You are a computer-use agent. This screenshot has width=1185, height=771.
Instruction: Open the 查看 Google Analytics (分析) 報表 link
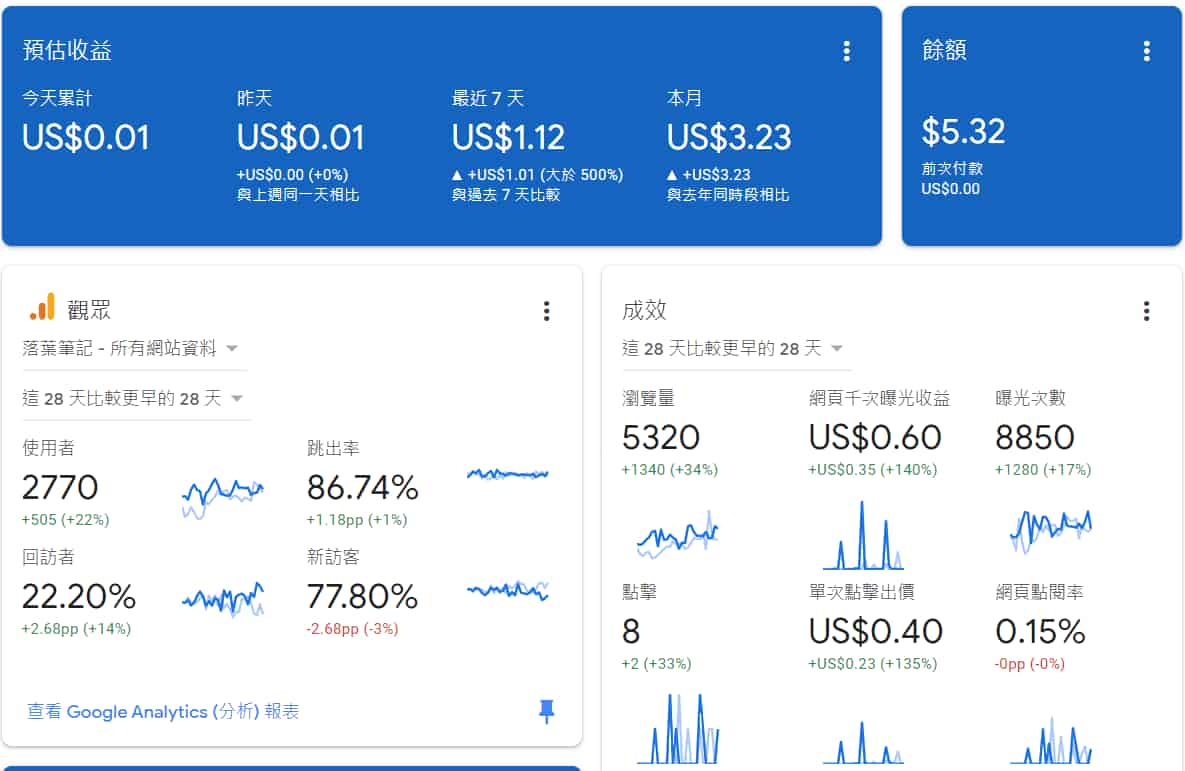point(163,711)
